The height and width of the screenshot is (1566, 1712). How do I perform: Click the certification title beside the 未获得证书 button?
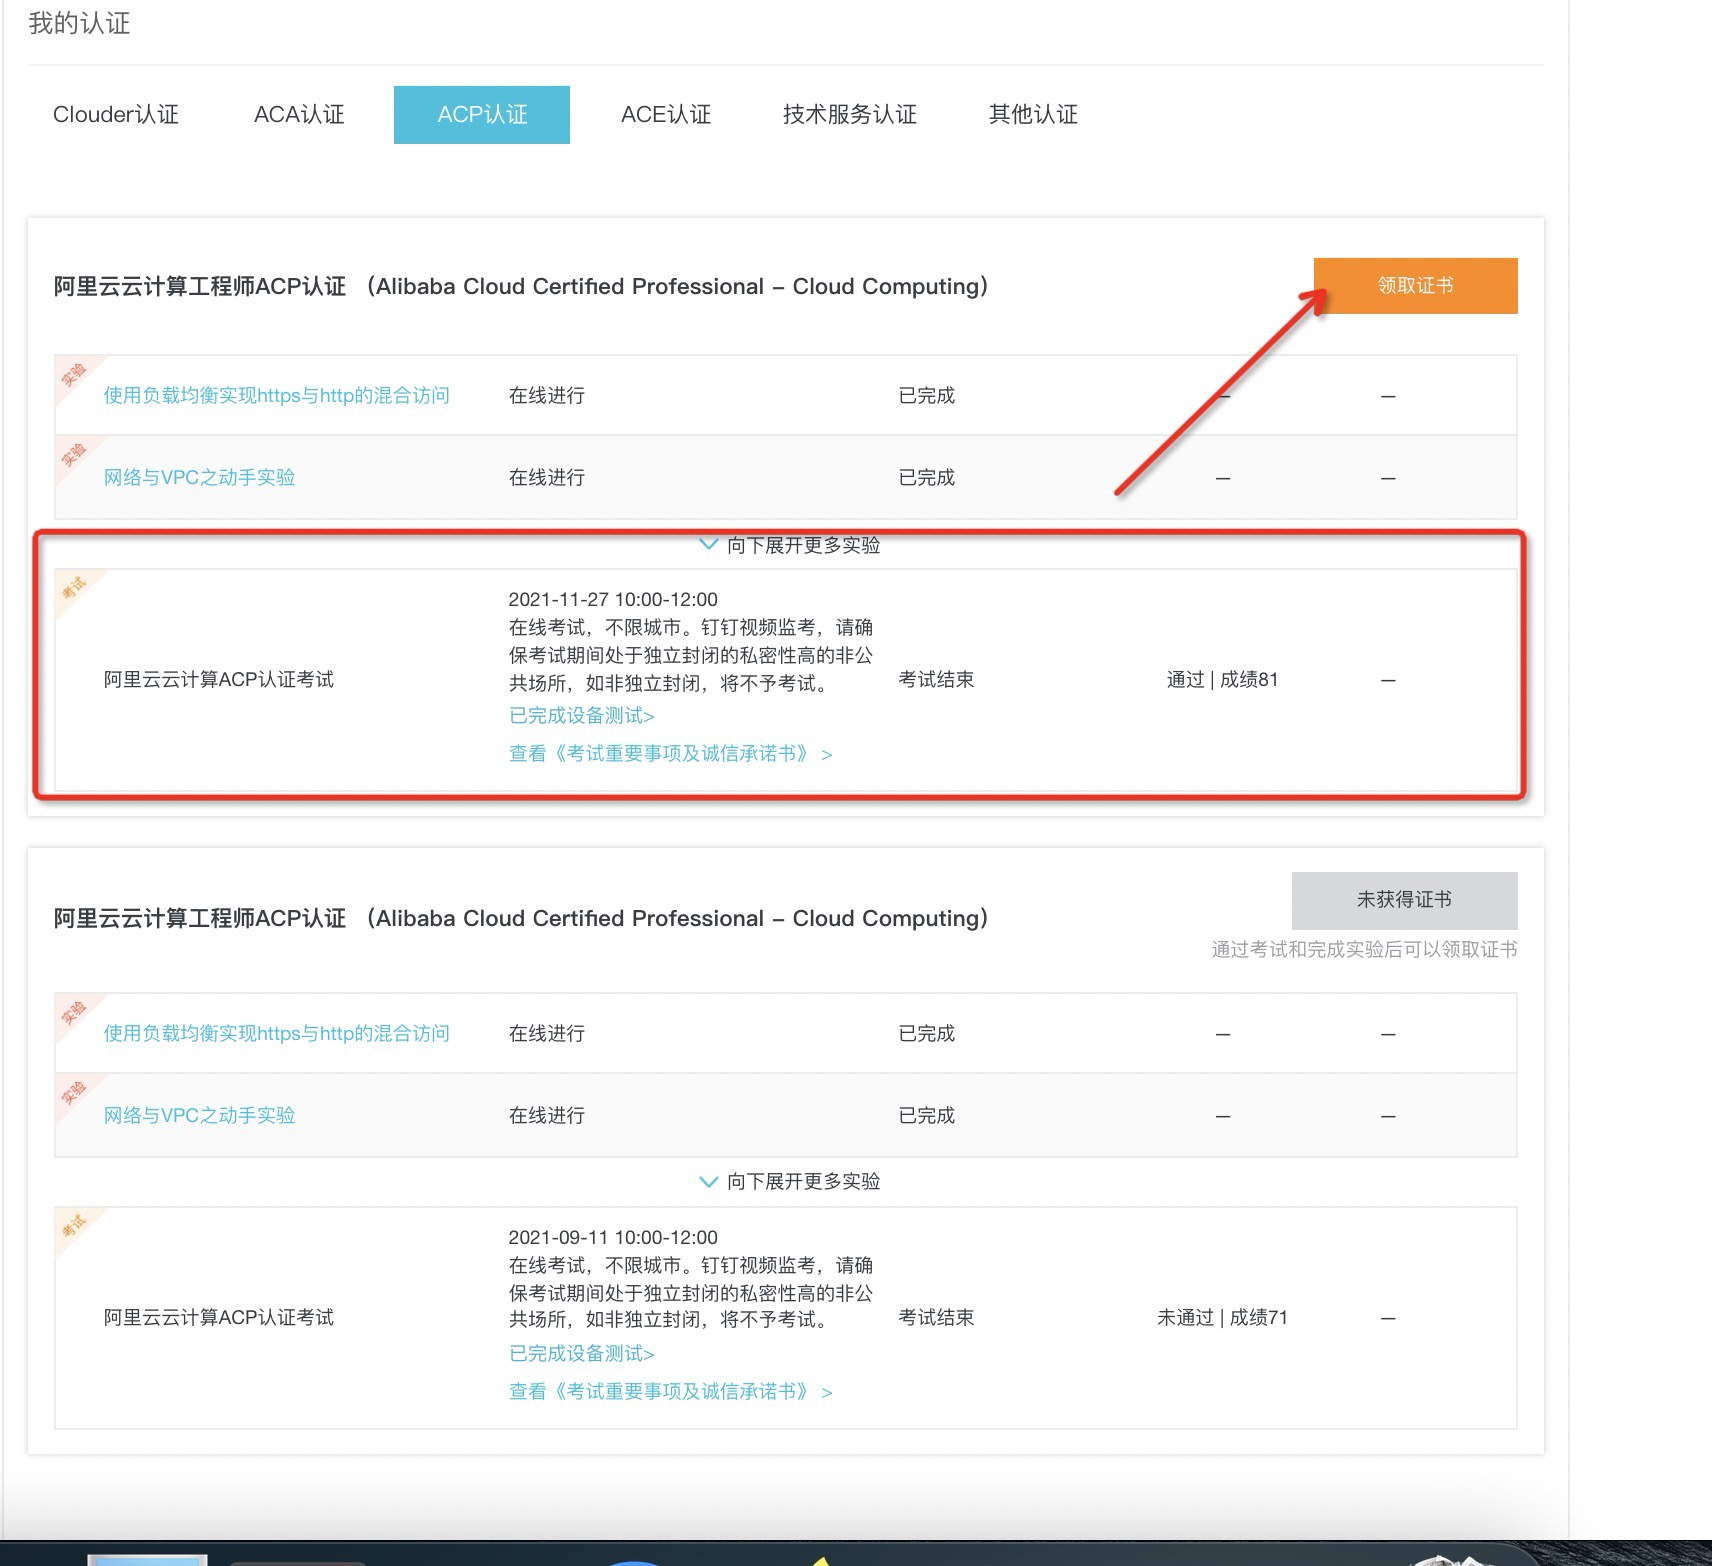(x=521, y=919)
